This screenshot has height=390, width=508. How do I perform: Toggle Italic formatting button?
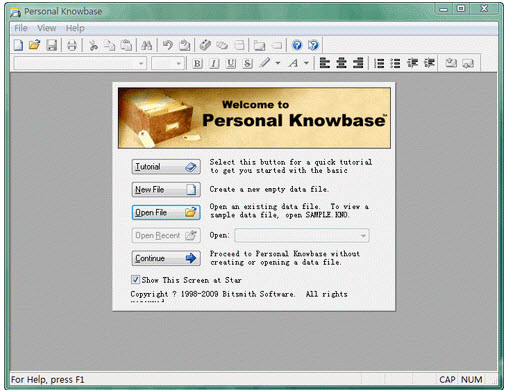(214, 63)
